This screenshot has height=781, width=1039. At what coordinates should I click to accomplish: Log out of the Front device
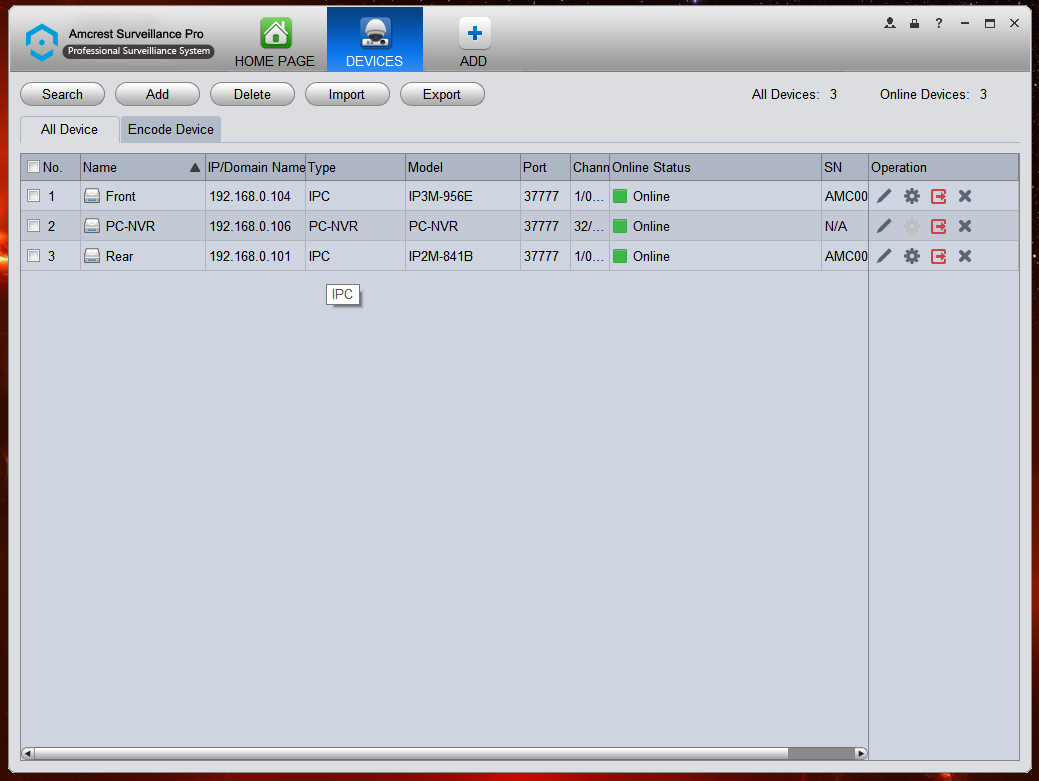click(x=938, y=196)
